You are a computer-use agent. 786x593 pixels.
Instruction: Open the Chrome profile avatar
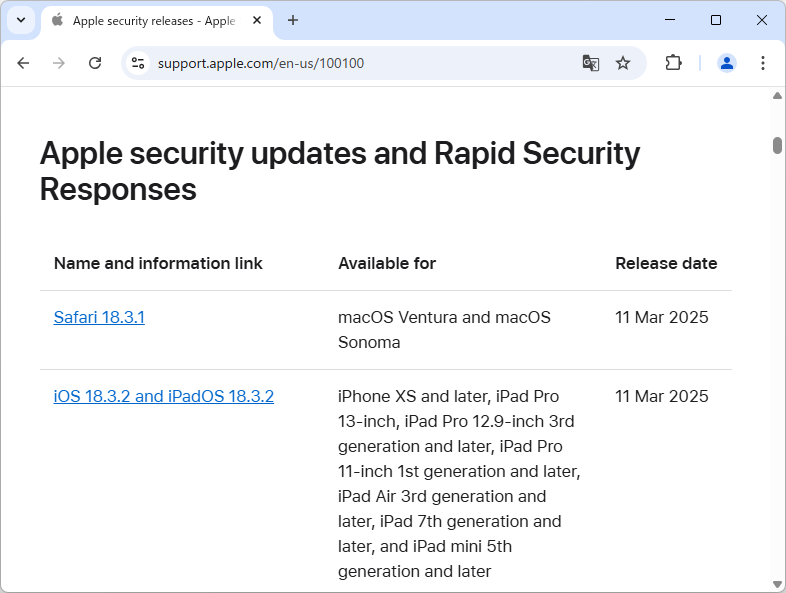726,63
